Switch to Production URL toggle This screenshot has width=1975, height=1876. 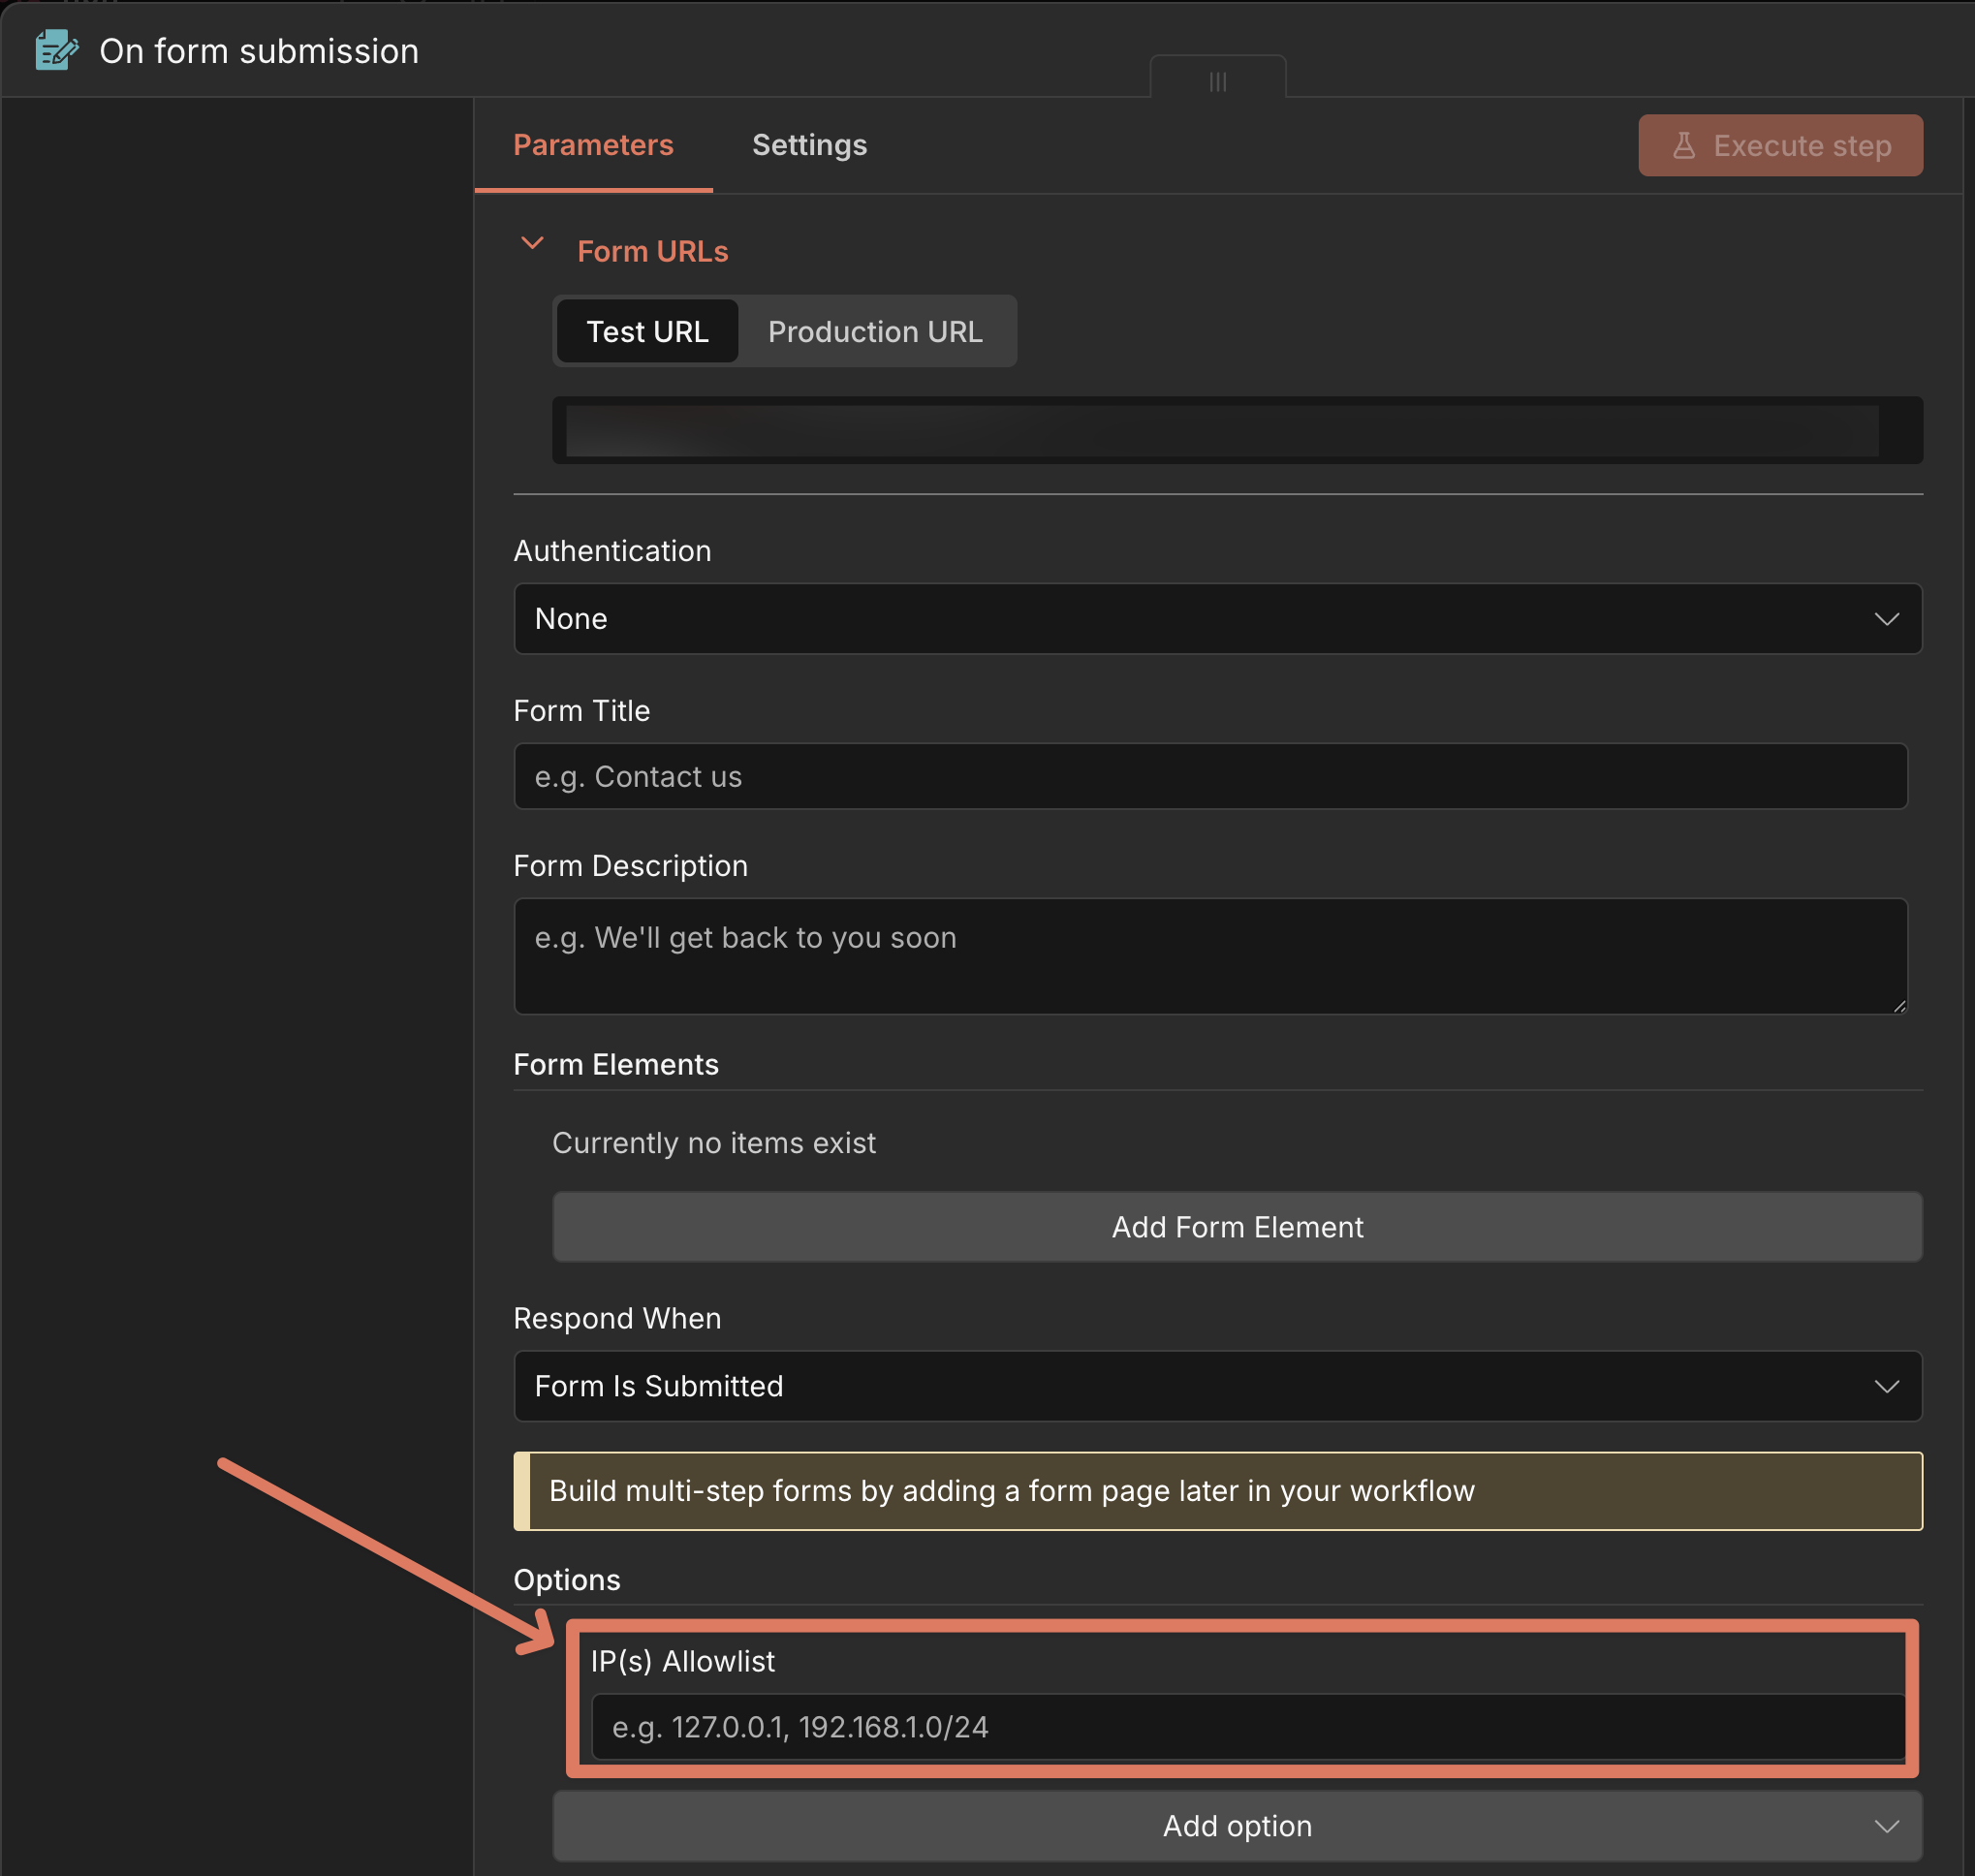point(875,331)
